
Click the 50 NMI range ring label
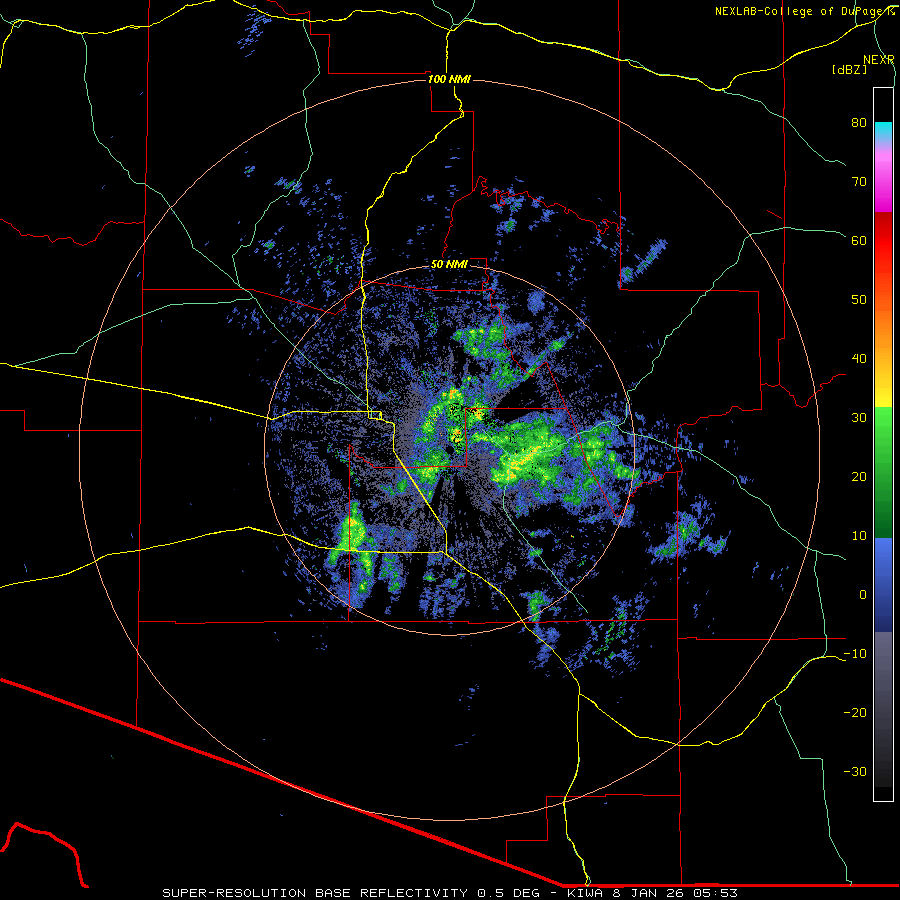(449, 265)
